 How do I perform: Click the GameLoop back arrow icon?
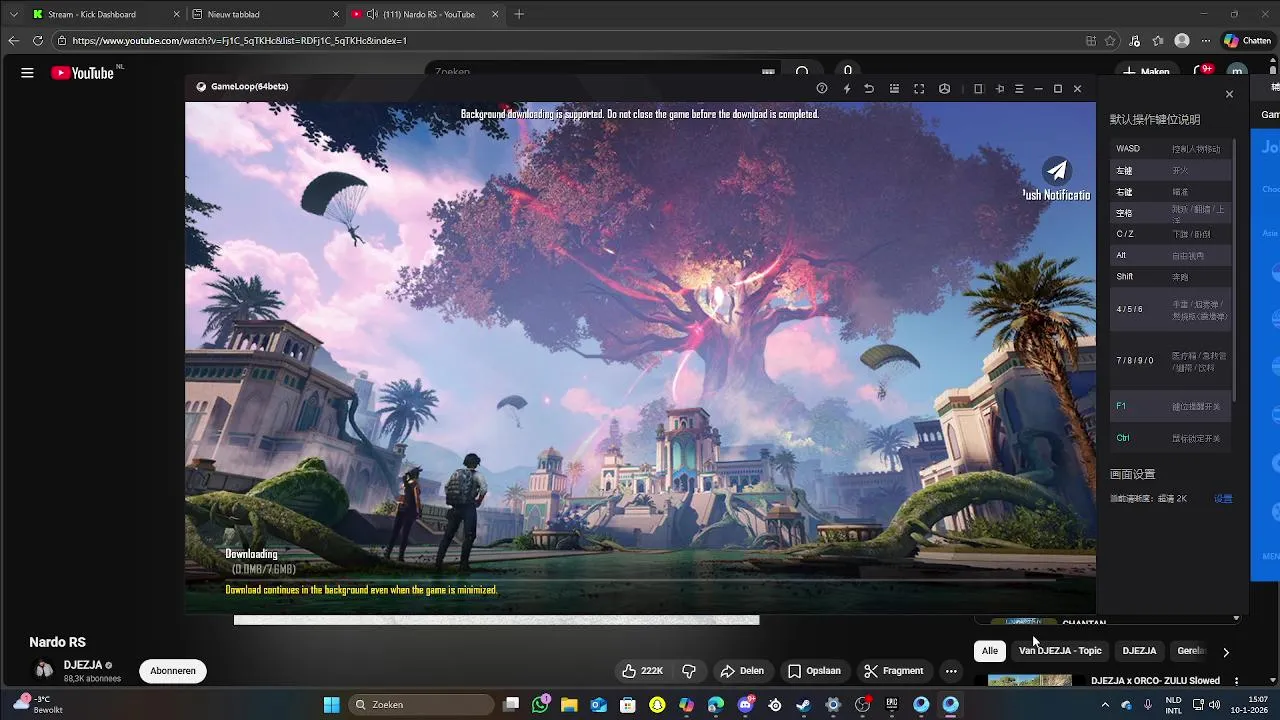point(869,88)
